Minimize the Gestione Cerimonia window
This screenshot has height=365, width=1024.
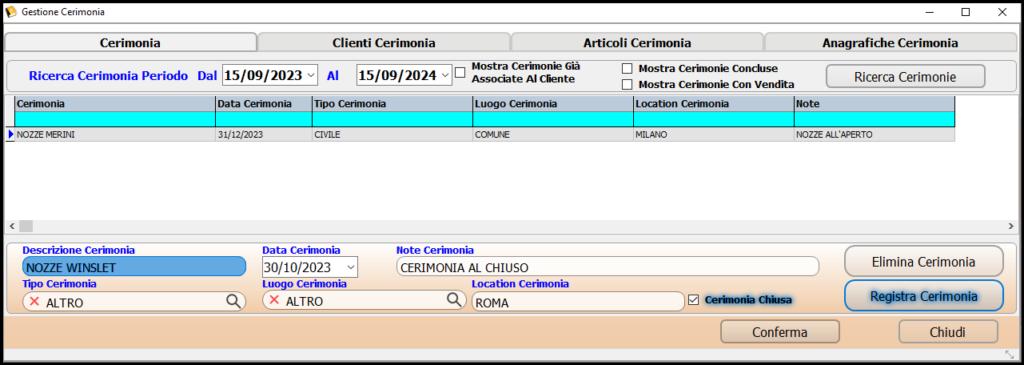pyautogui.click(x=930, y=12)
